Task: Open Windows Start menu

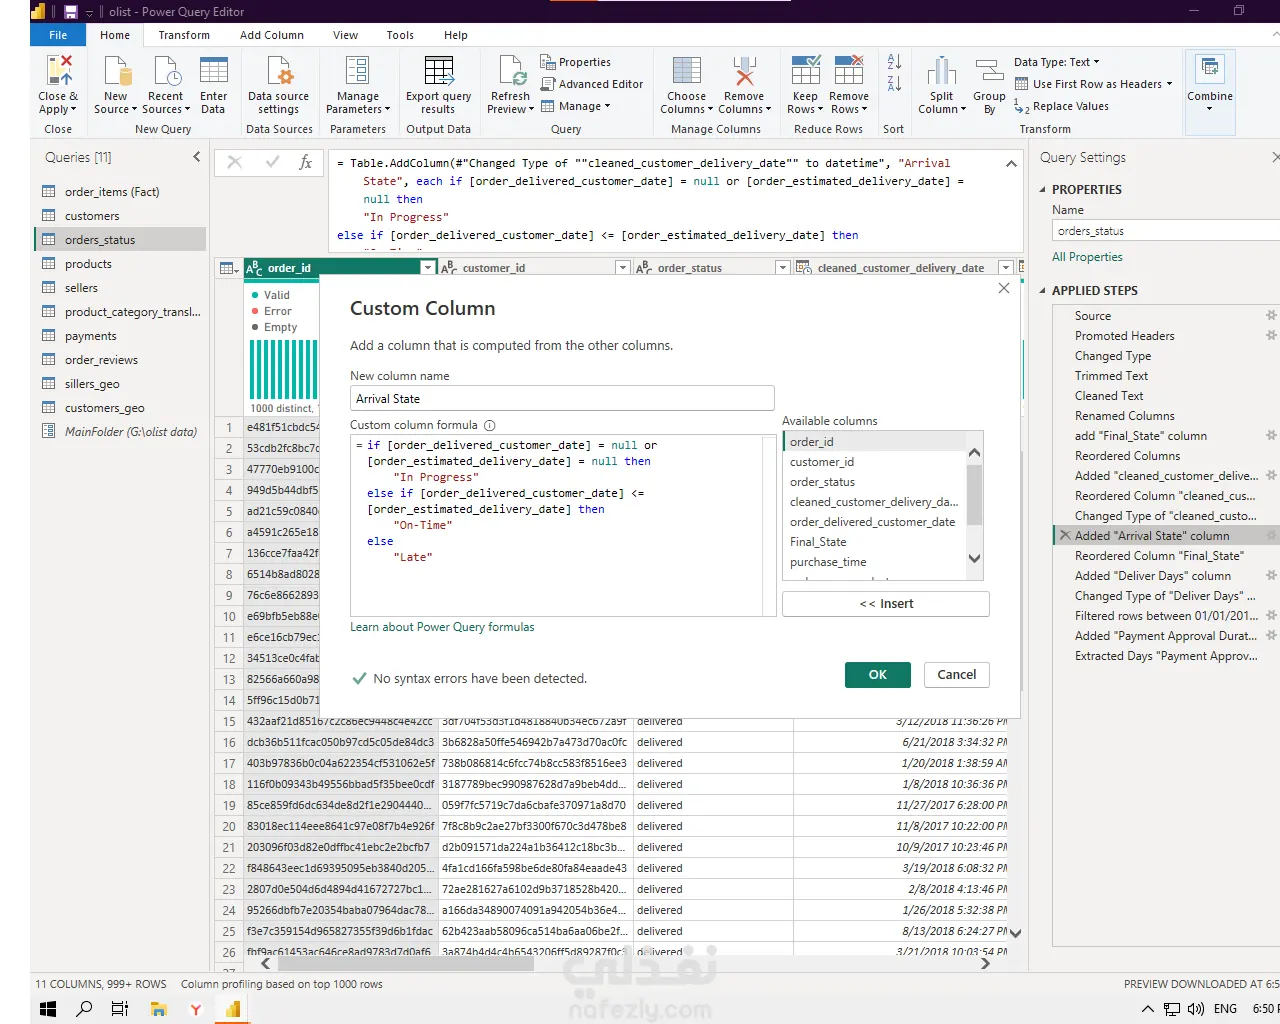Action: coord(48,1008)
